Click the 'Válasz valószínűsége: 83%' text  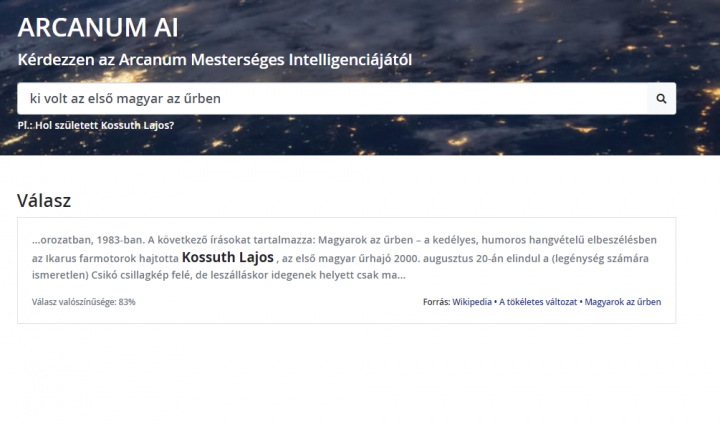point(84,302)
